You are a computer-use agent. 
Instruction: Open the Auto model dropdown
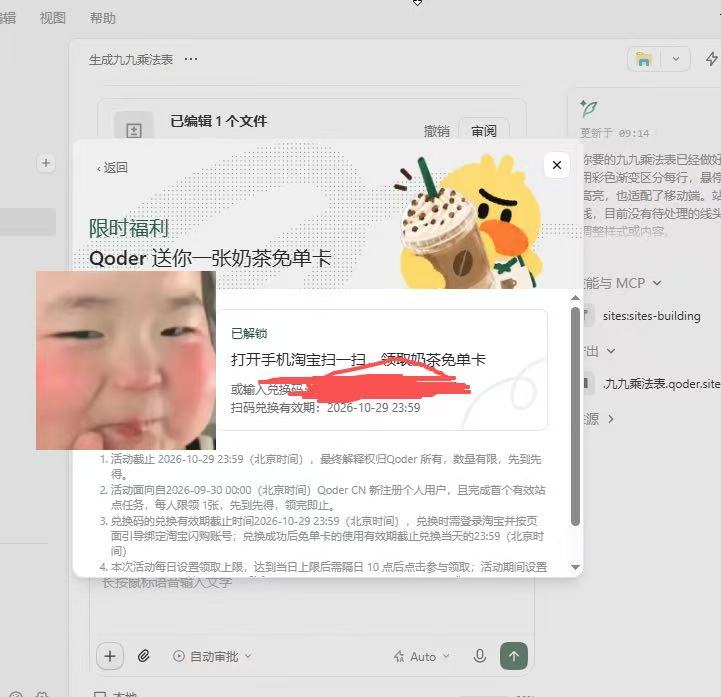[x=421, y=657]
